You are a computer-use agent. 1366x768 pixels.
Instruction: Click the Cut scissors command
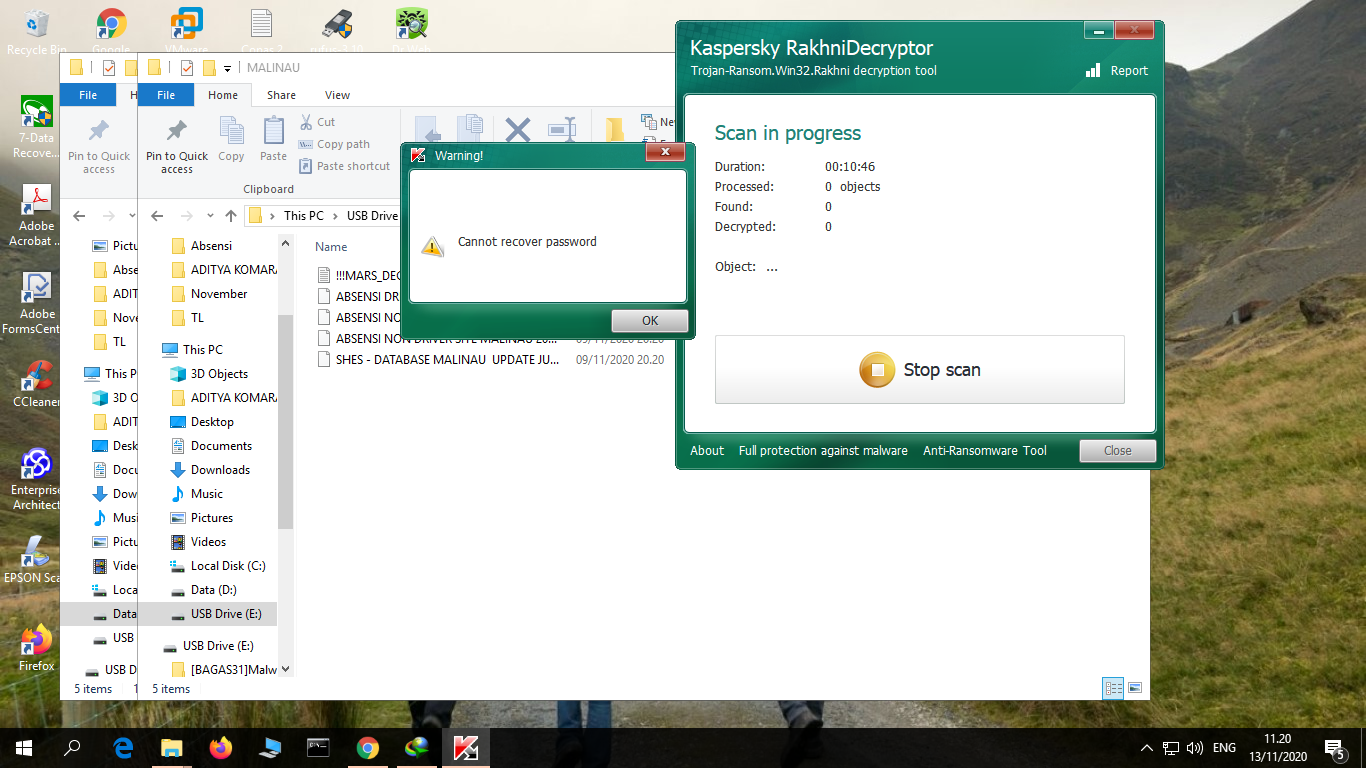317,122
